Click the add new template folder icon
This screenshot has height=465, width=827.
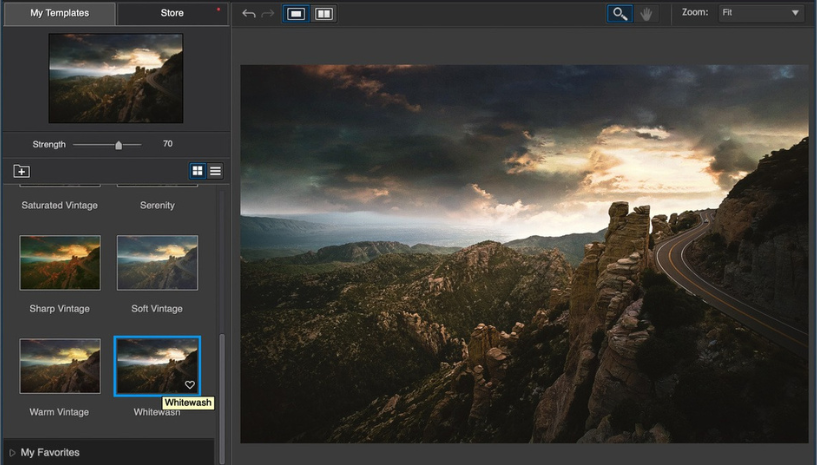(22, 171)
